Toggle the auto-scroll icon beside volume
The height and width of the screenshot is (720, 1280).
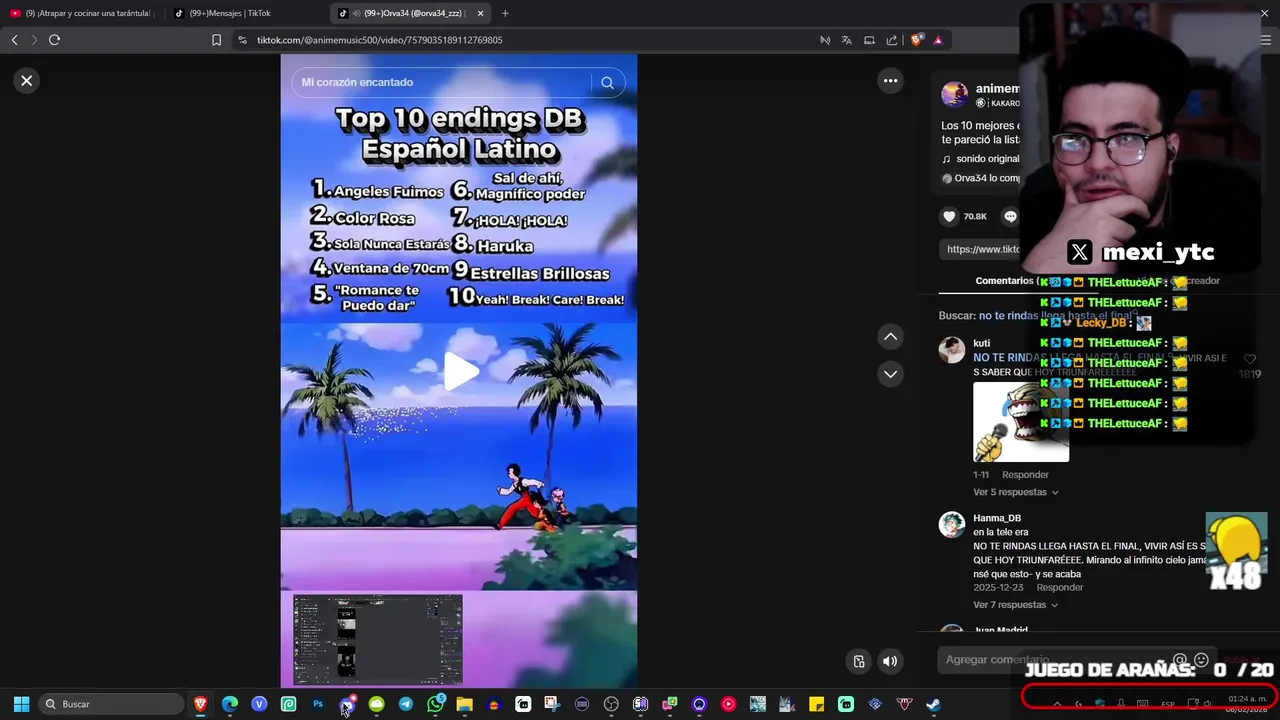click(859, 661)
